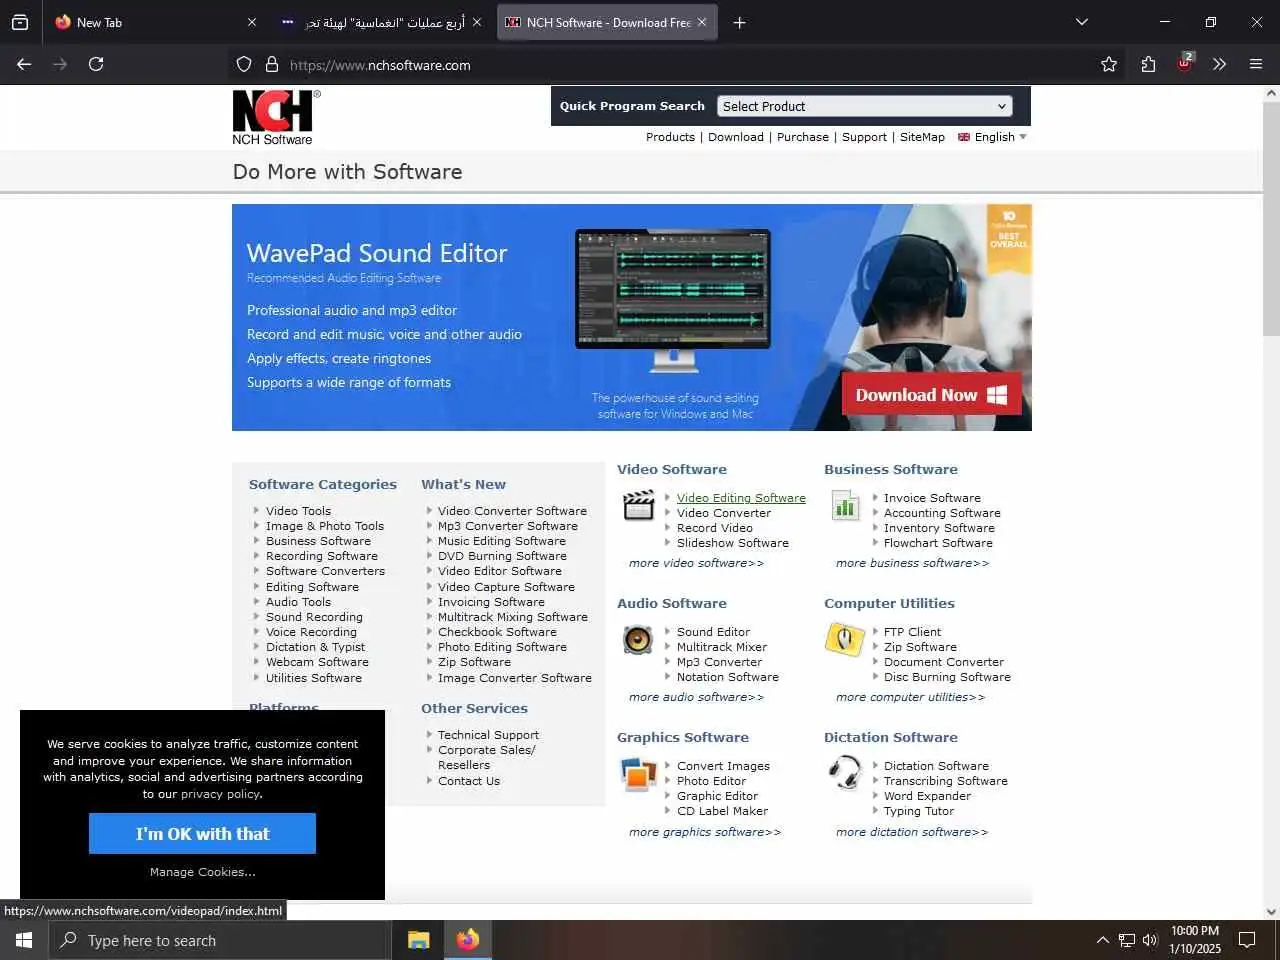1280x960 pixels.
Task: Open Firefox View icon at tab bar start
Action: coord(20,22)
